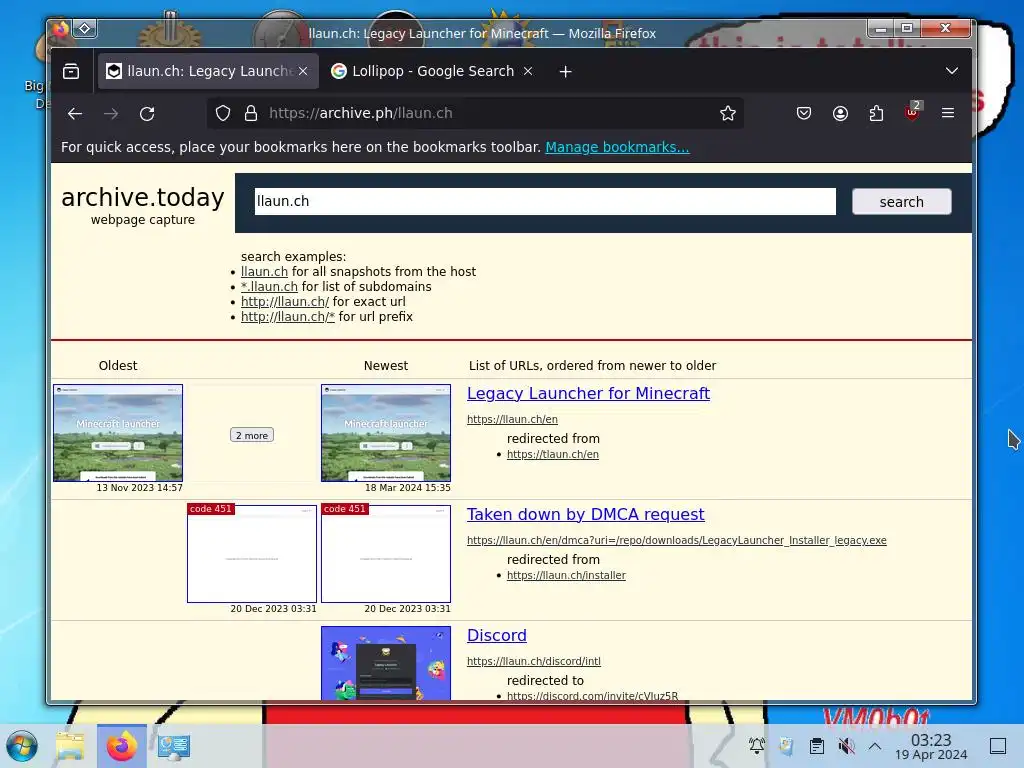Open the notifications bell tray icon
Viewport: 1024px width, 768px height.
point(757,746)
